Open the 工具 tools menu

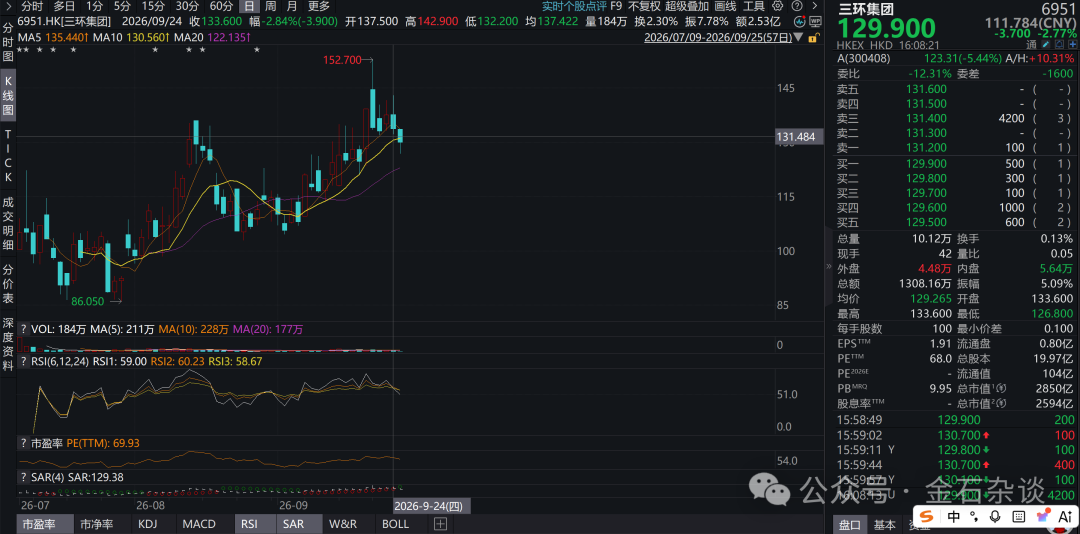coord(754,6)
